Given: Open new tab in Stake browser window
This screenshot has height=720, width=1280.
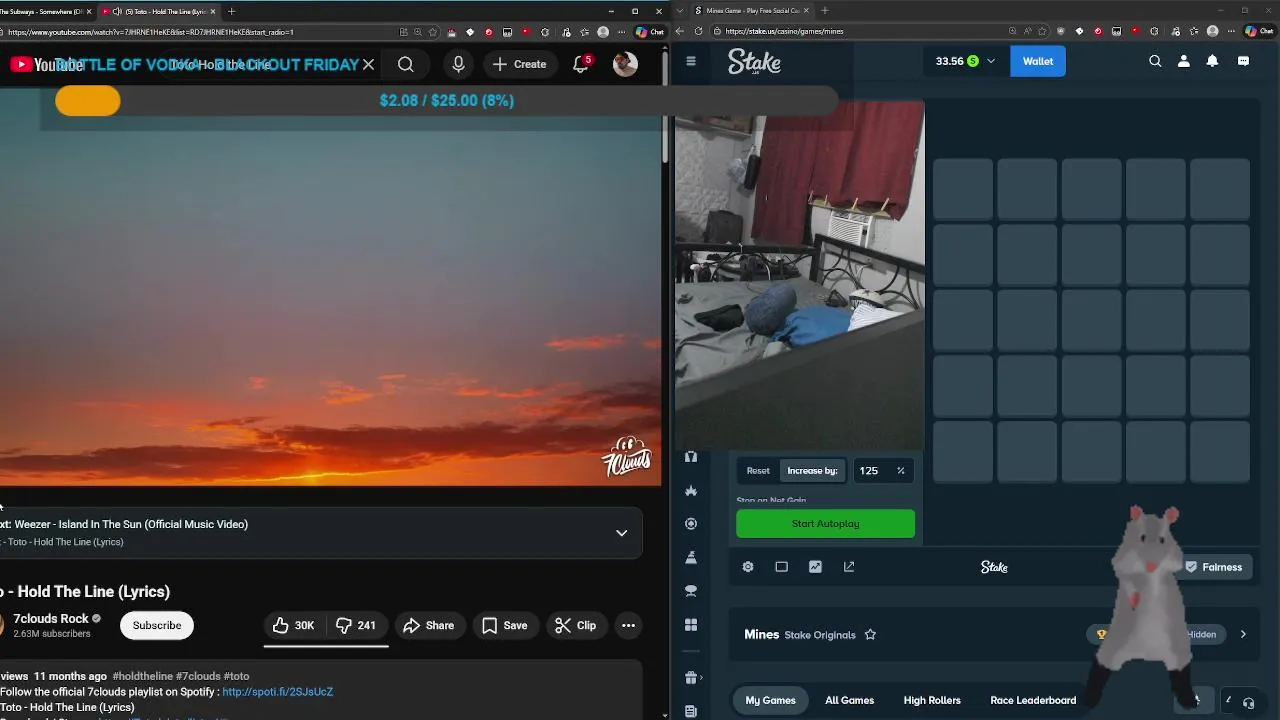Looking at the screenshot, I should (x=824, y=11).
